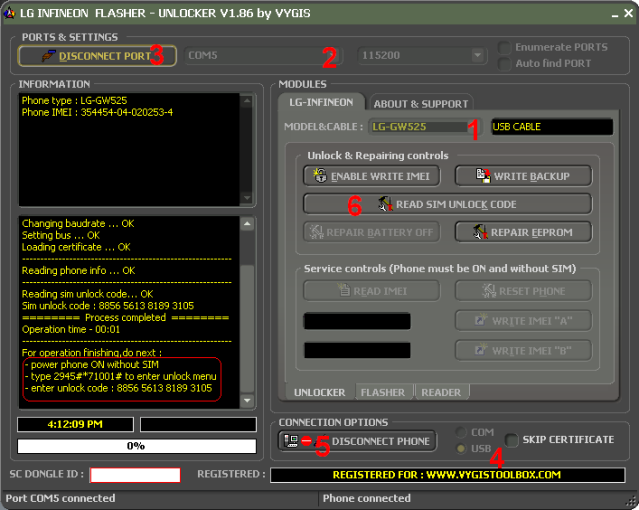
Task: Click the computer icon on Disconnect Phone
Action: pyautogui.click(x=291, y=441)
